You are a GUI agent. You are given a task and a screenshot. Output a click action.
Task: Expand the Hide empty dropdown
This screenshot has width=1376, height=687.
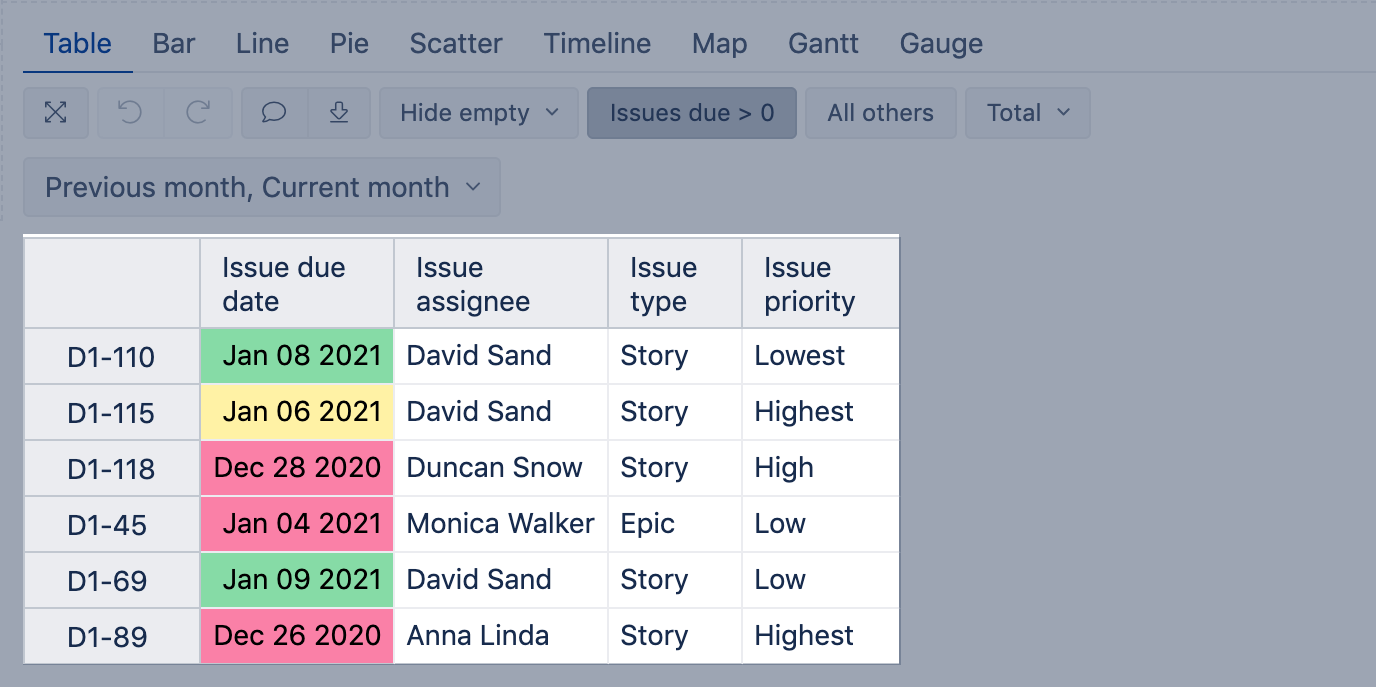[479, 113]
